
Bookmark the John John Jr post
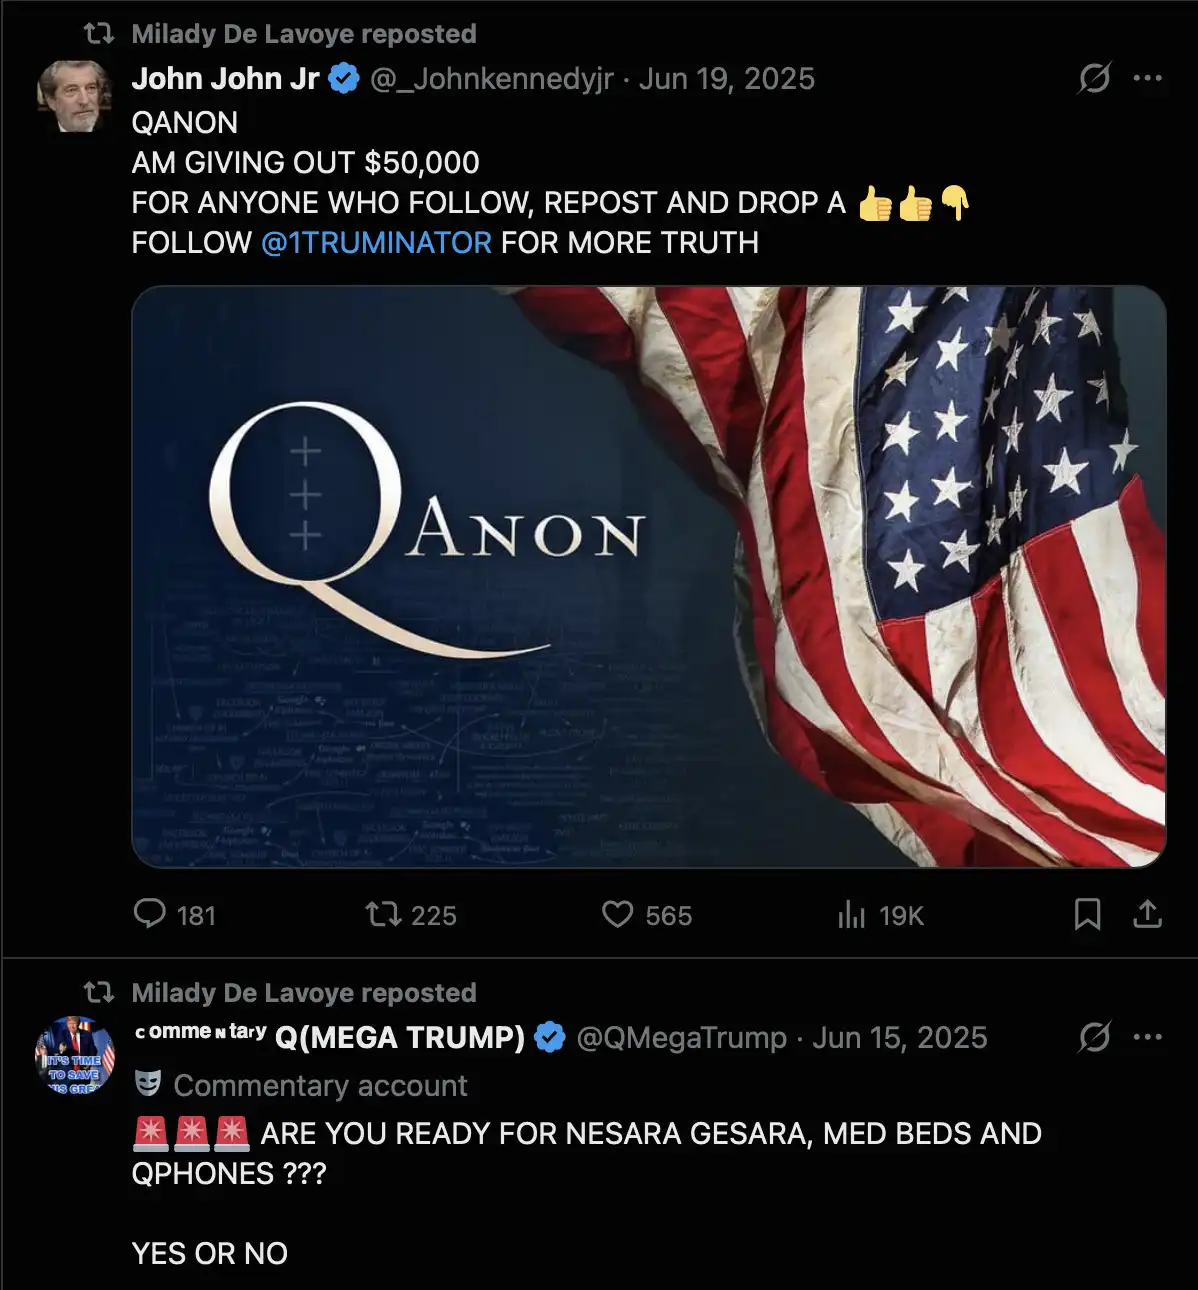point(1087,914)
